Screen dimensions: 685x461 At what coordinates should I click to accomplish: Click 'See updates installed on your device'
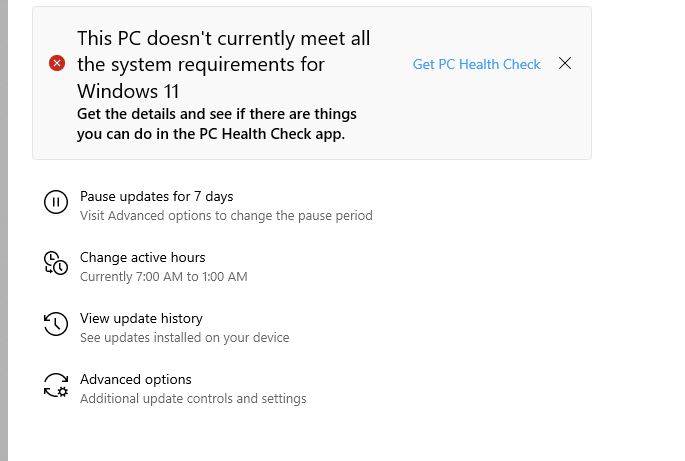coord(184,337)
